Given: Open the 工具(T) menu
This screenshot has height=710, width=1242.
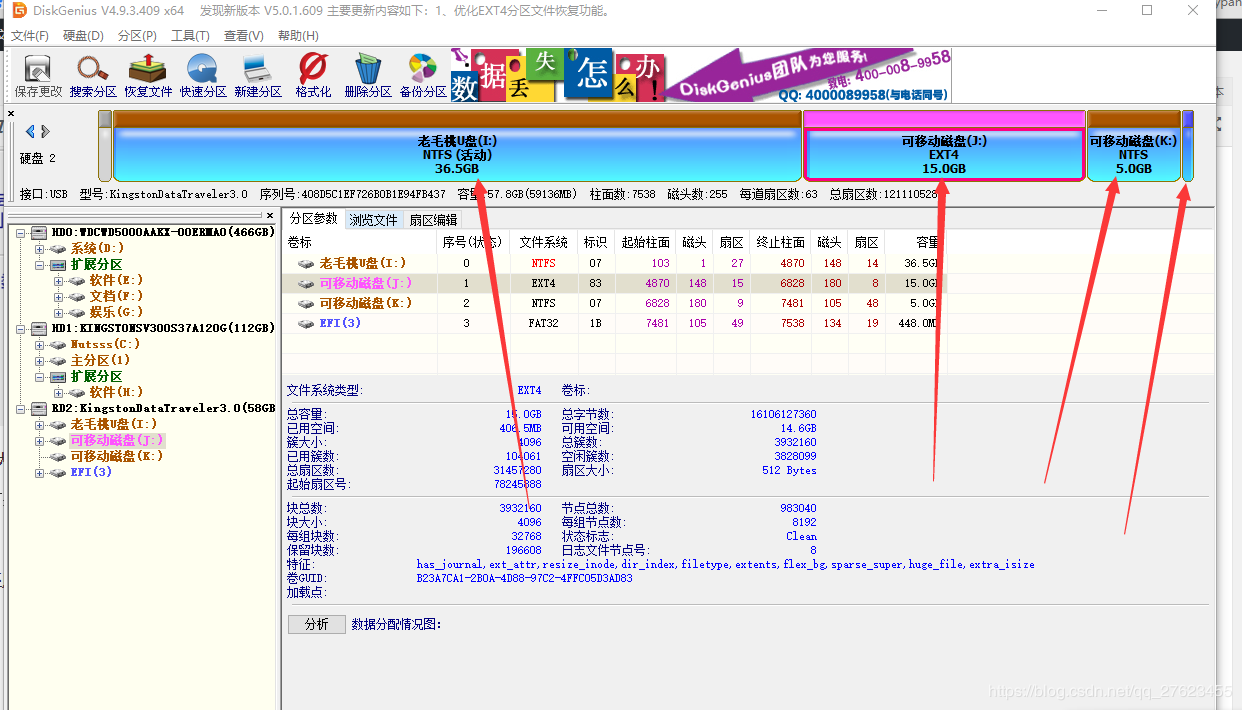Looking at the screenshot, I should [188, 35].
